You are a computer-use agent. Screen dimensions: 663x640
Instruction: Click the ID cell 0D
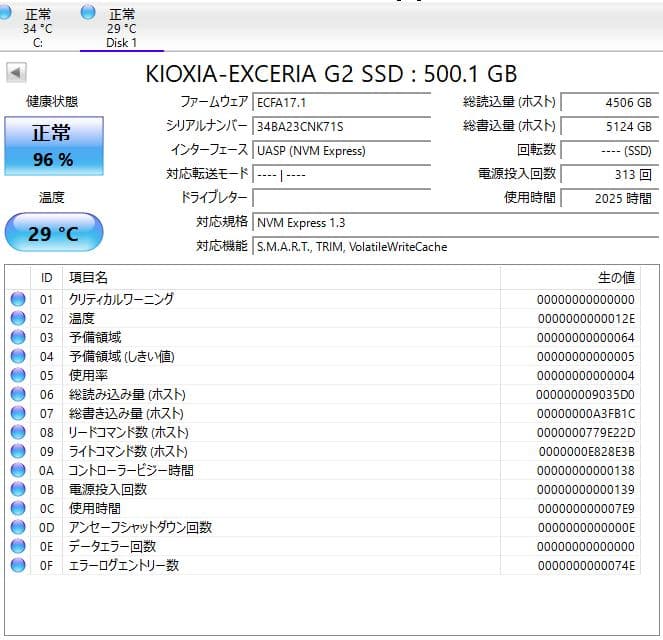point(47,528)
